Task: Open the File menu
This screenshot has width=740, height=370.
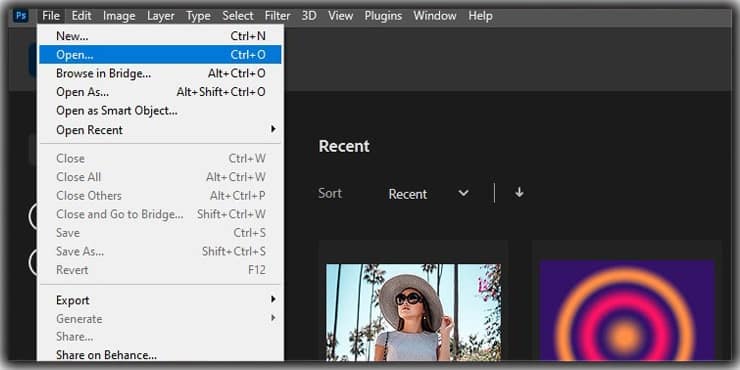Action: [x=51, y=16]
